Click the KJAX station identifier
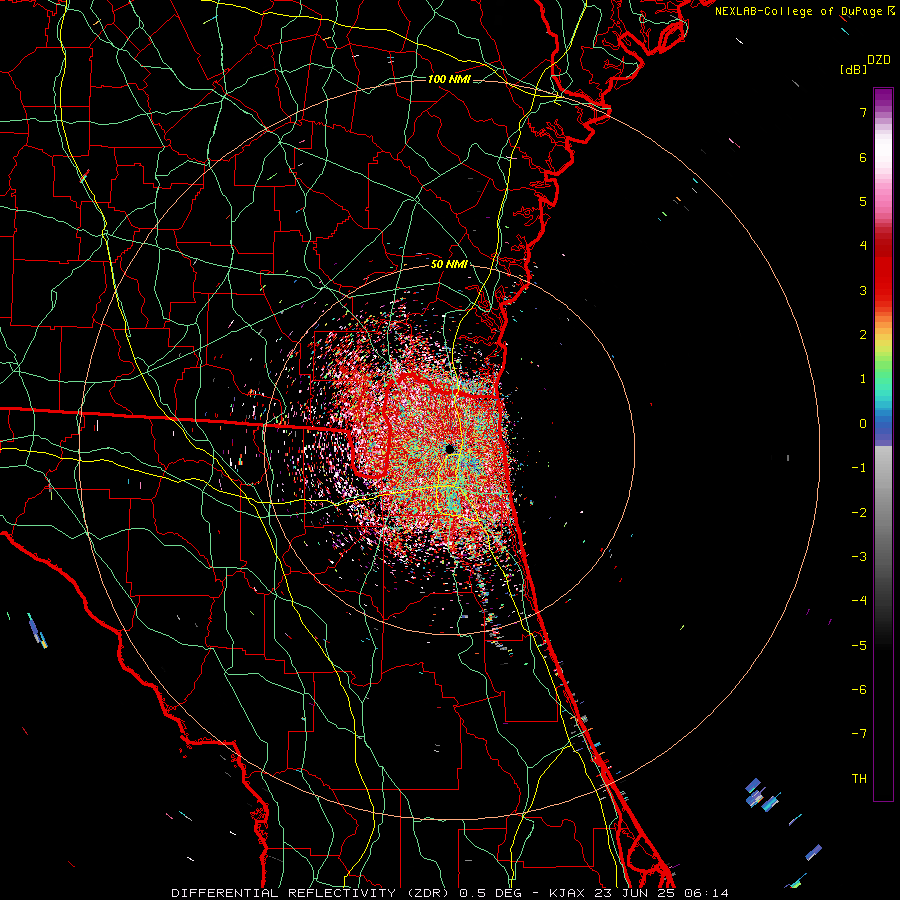This screenshot has width=900, height=900. coord(567,893)
